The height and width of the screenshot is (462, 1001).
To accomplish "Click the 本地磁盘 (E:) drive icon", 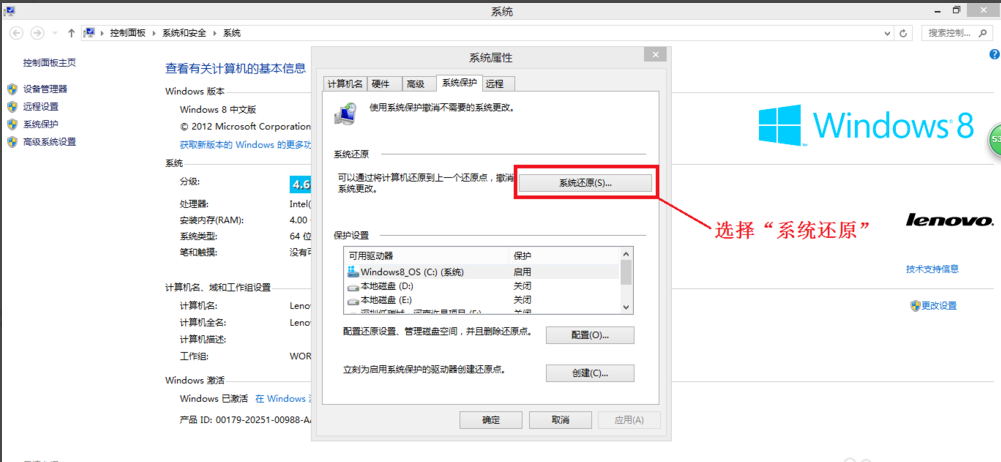I will click(353, 299).
